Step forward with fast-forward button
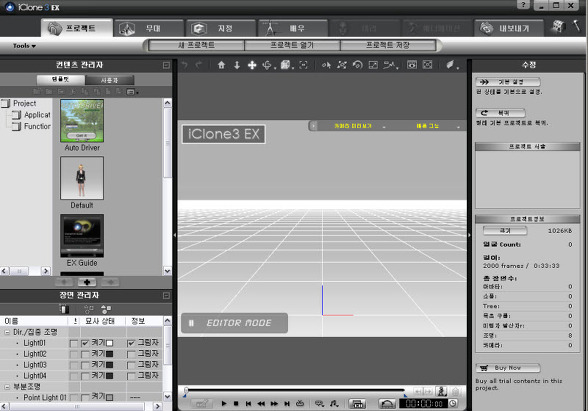588x411 pixels. tap(274, 404)
